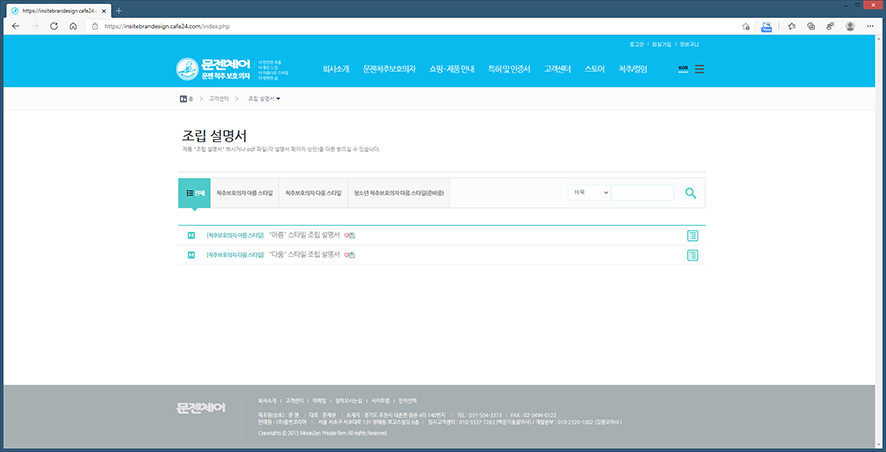The height and width of the screenshot is (452, 886).
Task: Click the 로그인 link at top
Action: tap(637, 45)
